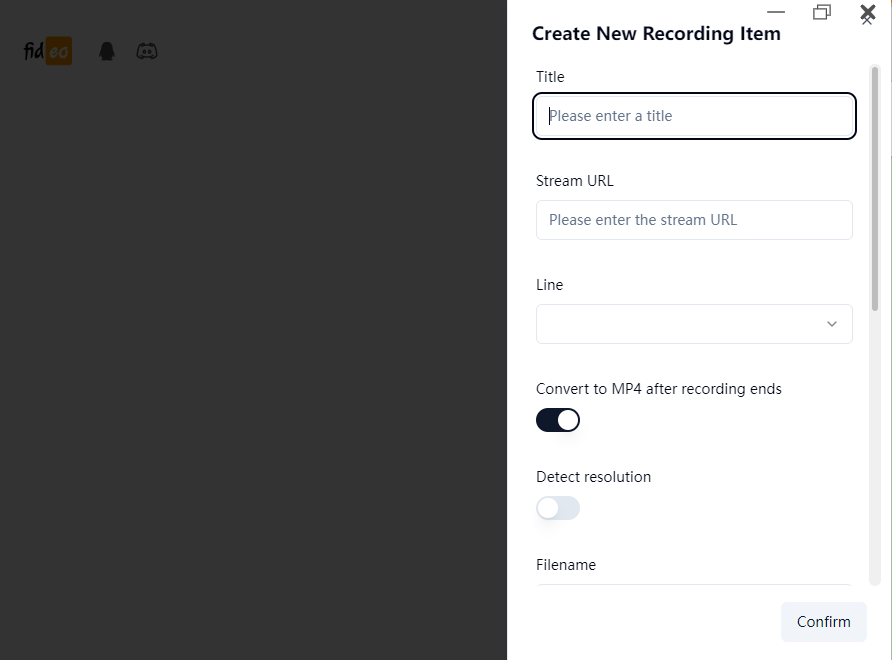Open the Discord community icon
The image size is (892, 660).
pos(147,51)
